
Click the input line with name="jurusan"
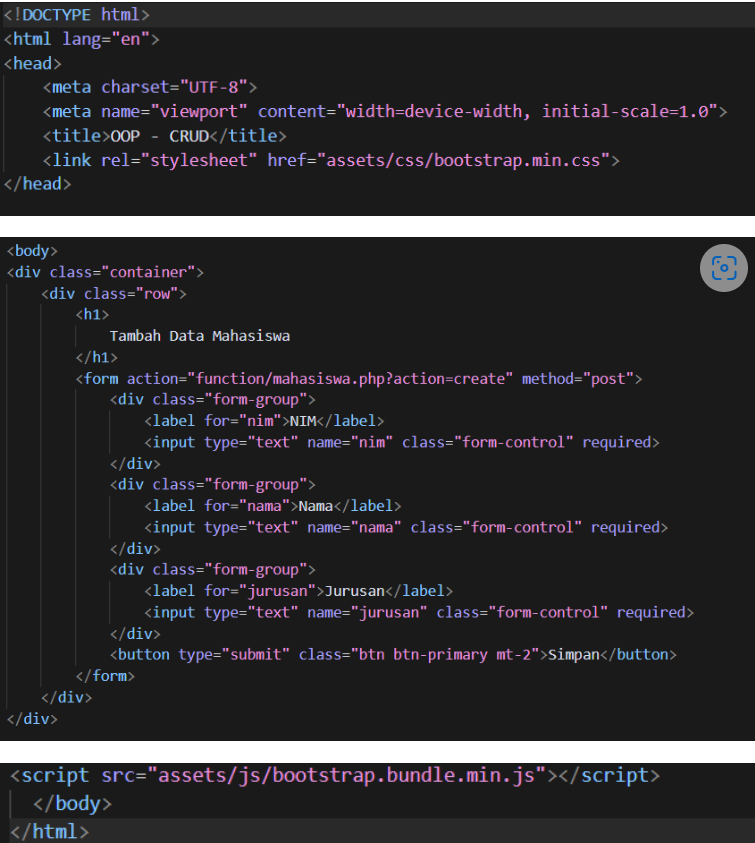point(418,612)
